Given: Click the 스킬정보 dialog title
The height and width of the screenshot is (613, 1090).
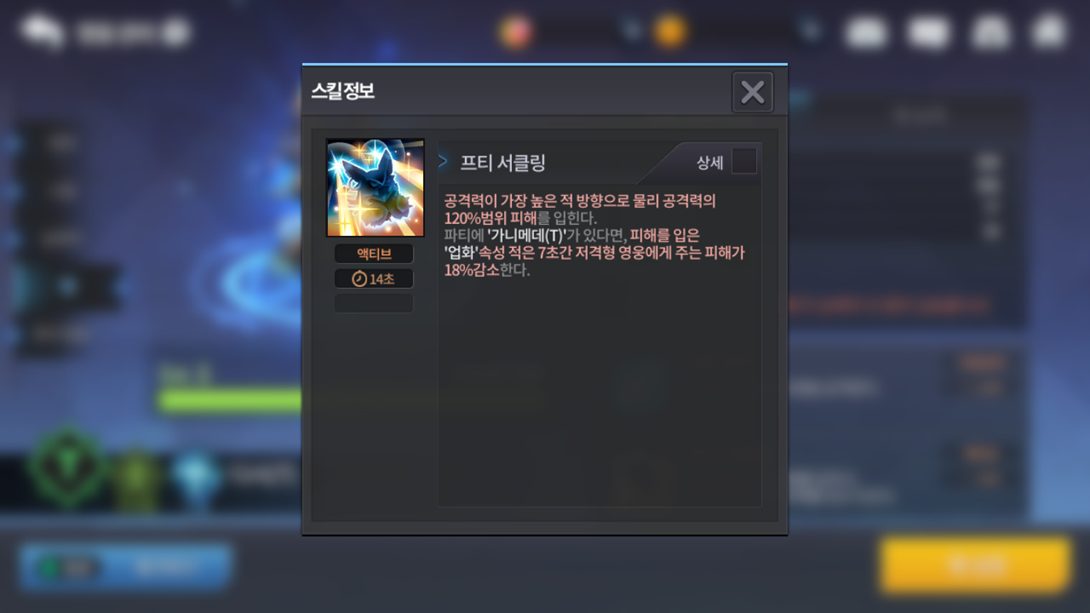Looking at the screenshot, I should 343,91.
